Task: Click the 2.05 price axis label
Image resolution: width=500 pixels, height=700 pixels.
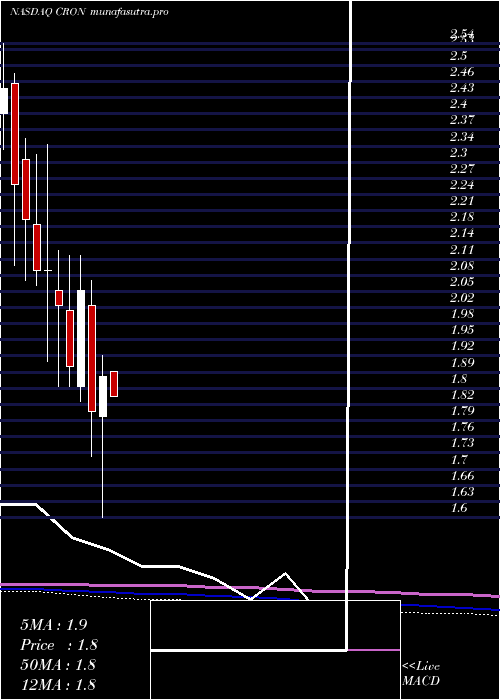Action: point(462,282)
